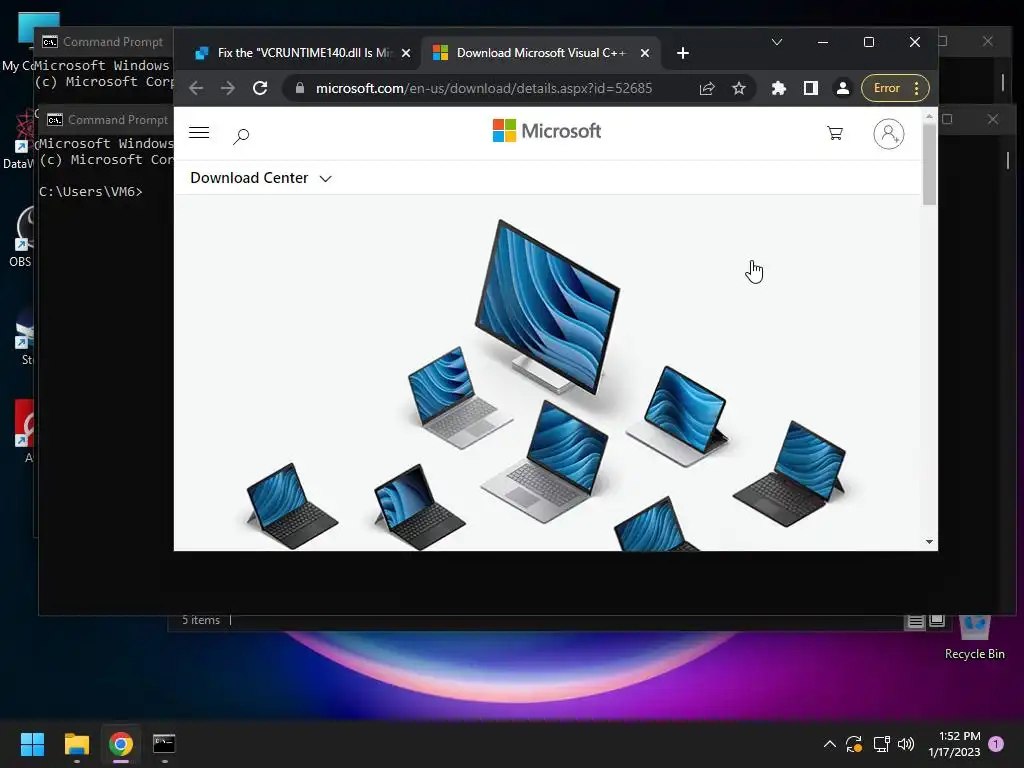Open Command Prompt from taskbar
Image resolution: width=1024 pixels, height=768 pixels.
(164, 744)
